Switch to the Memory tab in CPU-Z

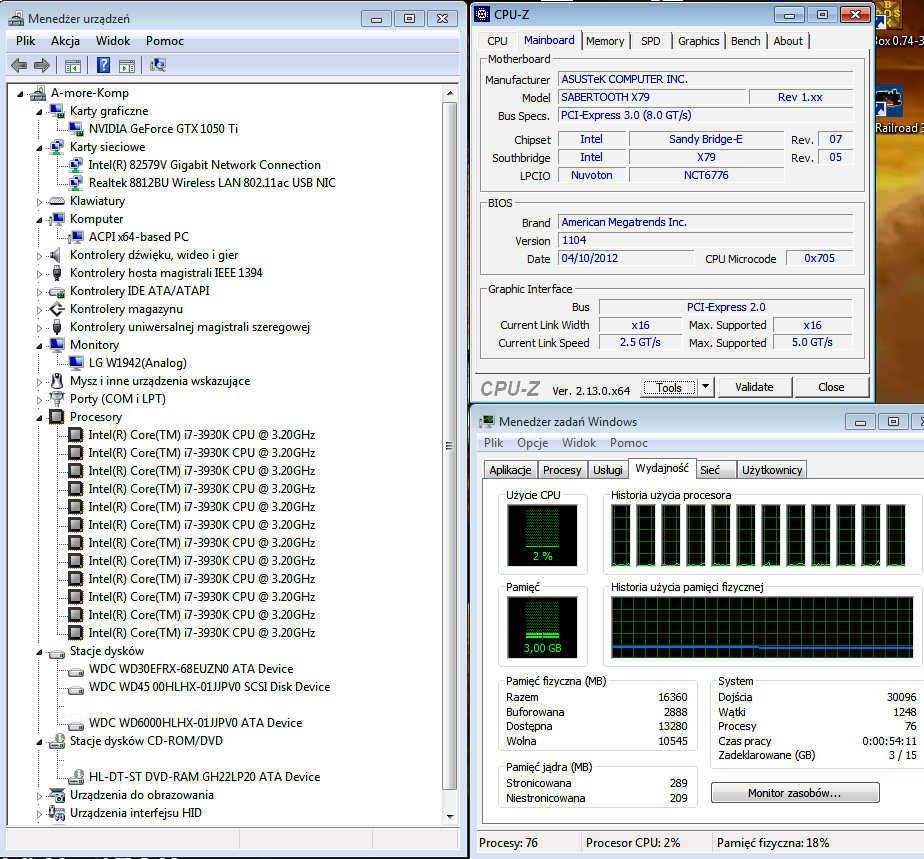coord(605,41)
